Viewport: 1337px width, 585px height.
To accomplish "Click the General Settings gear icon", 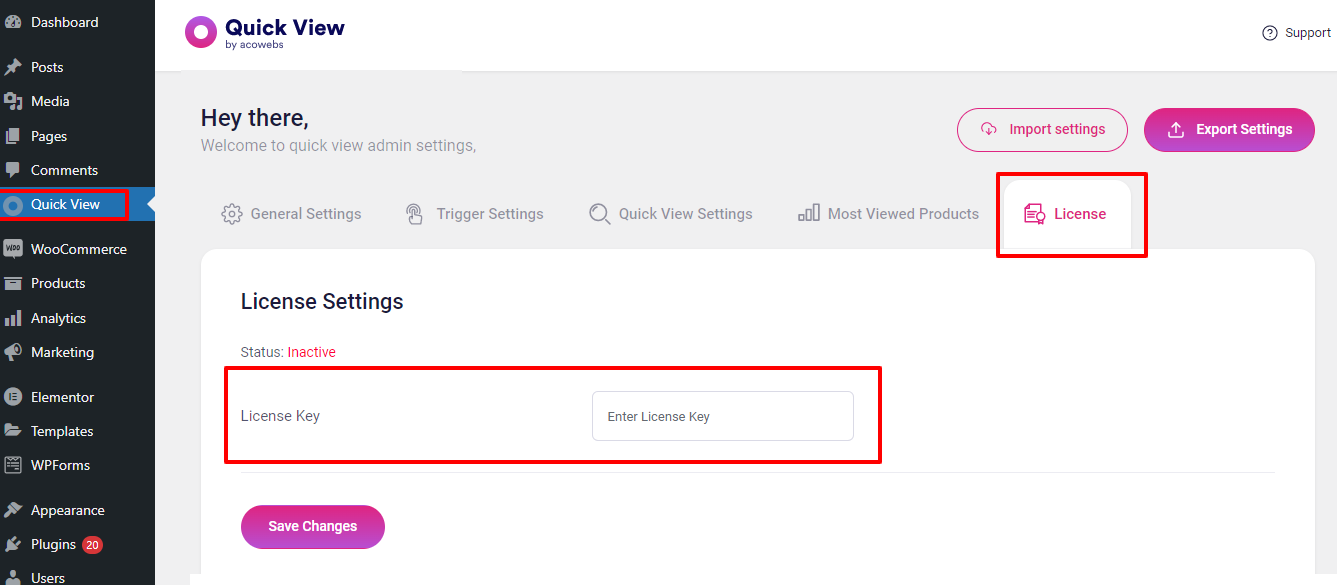I will click(x=232, y=214).
